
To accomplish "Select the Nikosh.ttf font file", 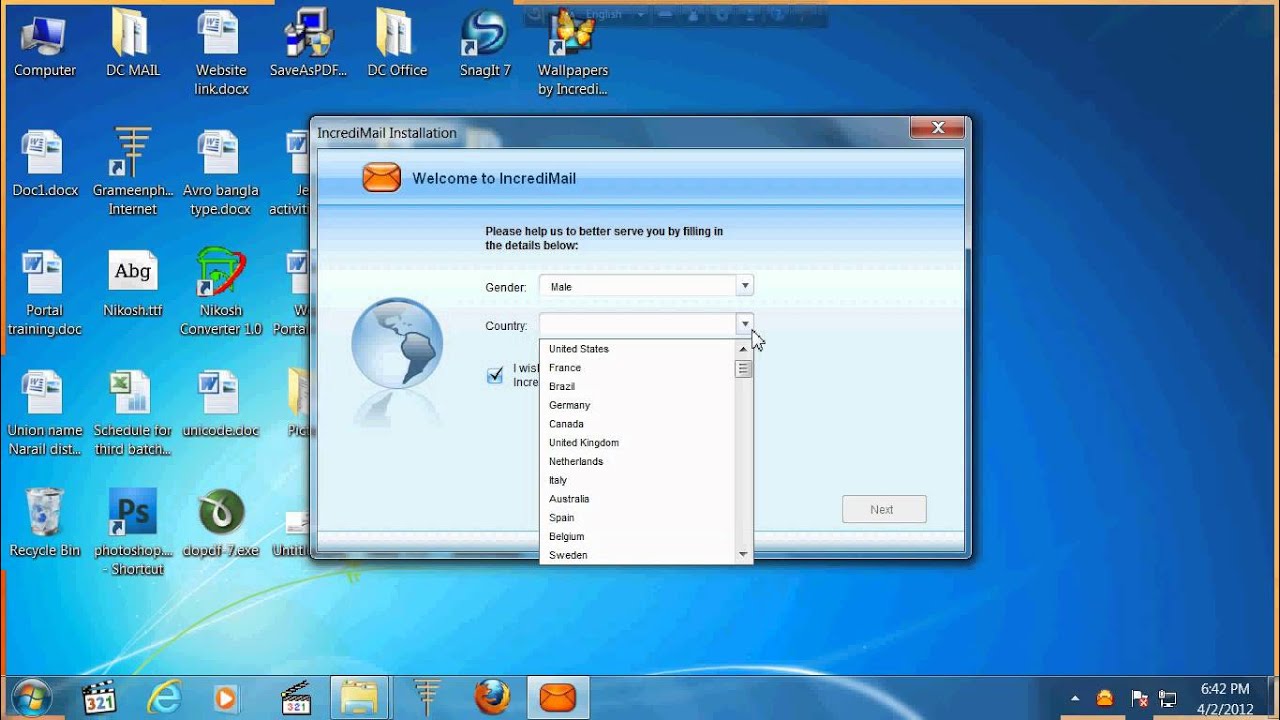I will click(133, 283).
